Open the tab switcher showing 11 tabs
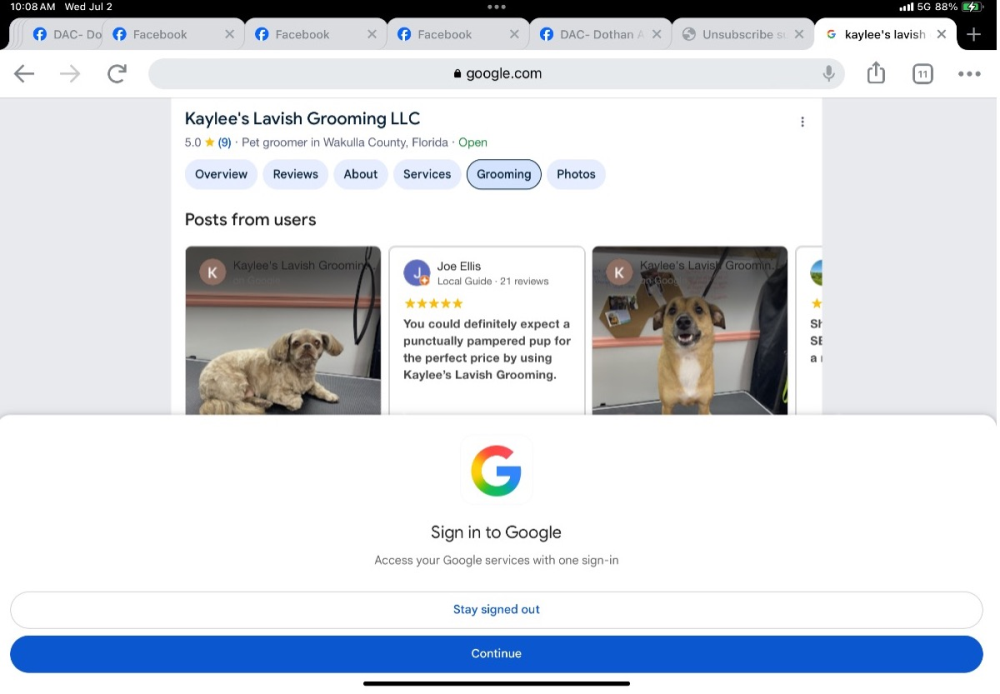This screenshot has height=694, width=1000. 922,74
